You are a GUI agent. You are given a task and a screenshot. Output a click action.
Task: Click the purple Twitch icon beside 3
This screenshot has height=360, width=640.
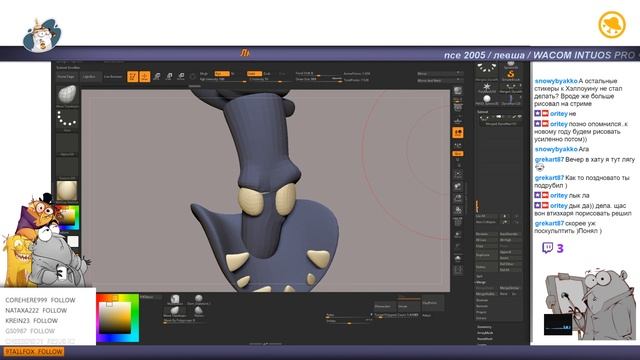(x=547, y=248)
